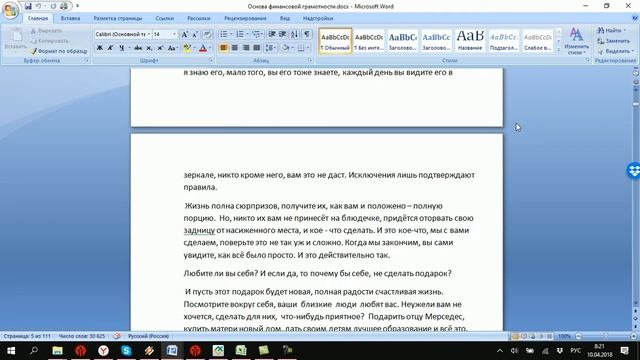Apply the Название style
The width and height of the screenshot is (640, 360).
click(x=470, y=41)
